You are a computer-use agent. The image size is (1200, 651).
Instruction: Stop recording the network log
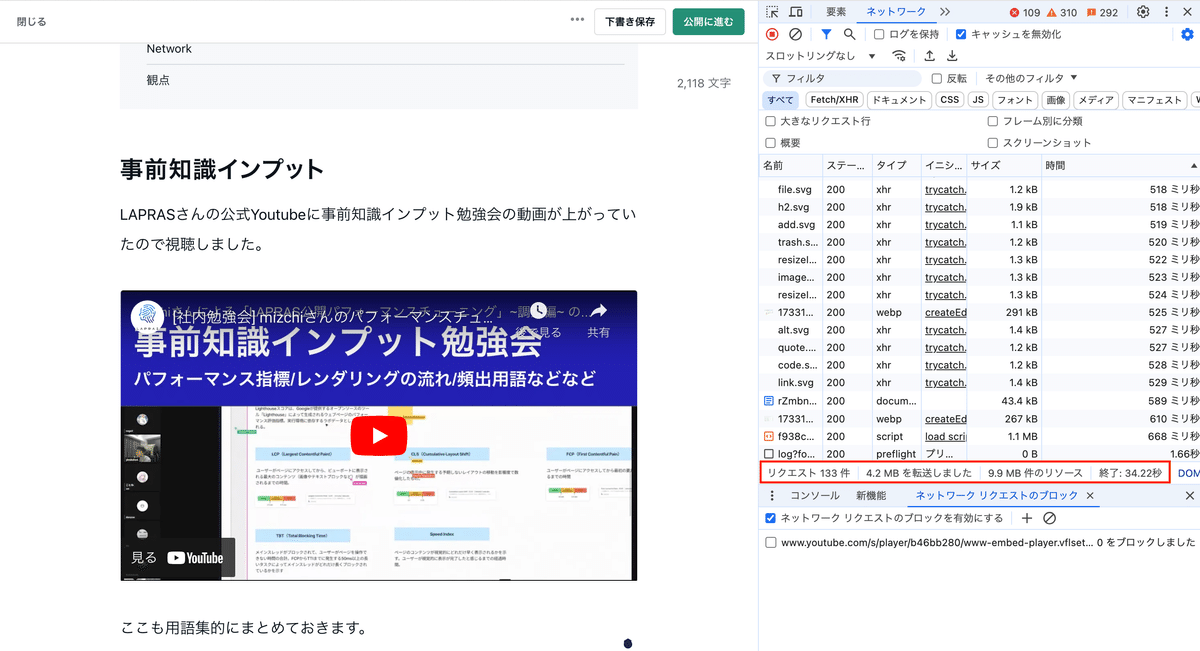click(x=772, y=34)
